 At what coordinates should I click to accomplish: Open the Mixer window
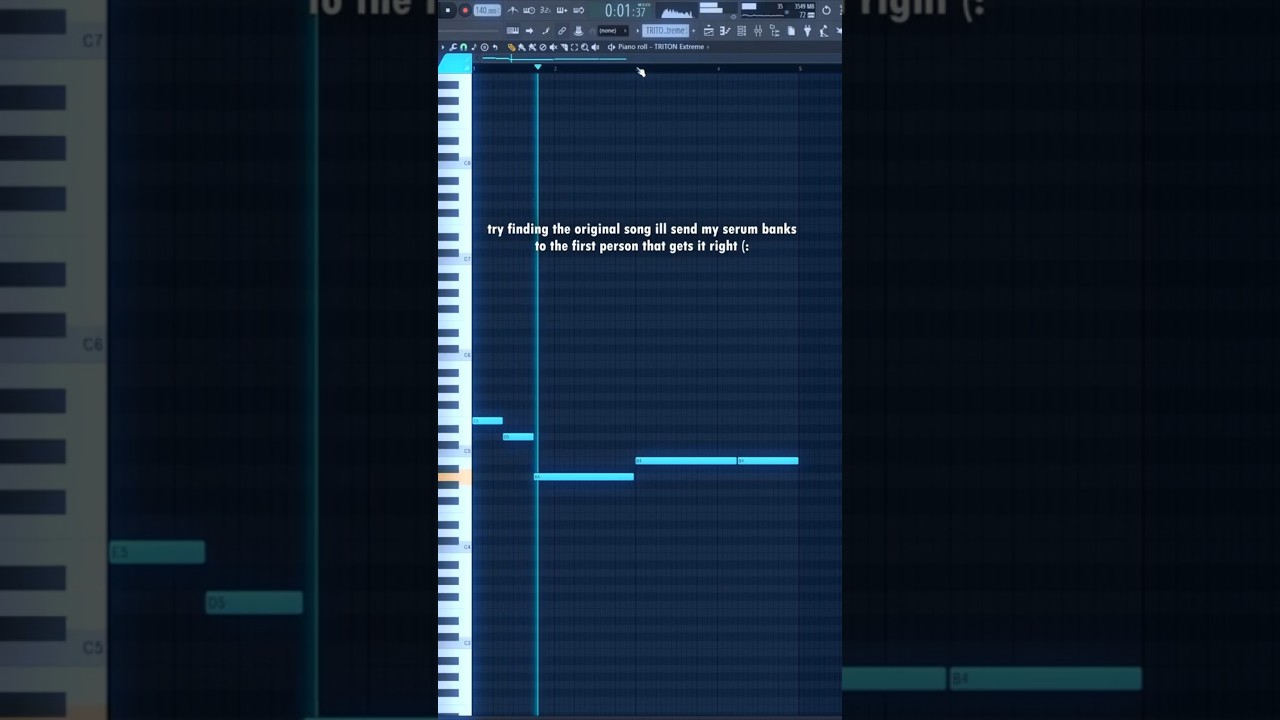click(x=758, y=31)
